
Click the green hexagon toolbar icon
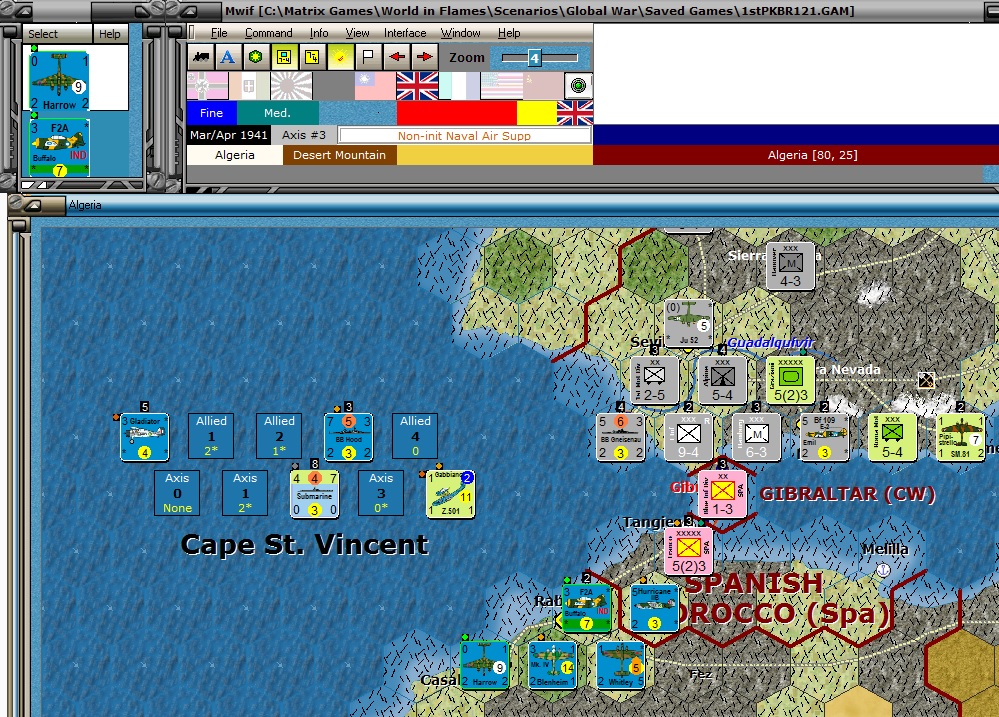click(255, 57)
